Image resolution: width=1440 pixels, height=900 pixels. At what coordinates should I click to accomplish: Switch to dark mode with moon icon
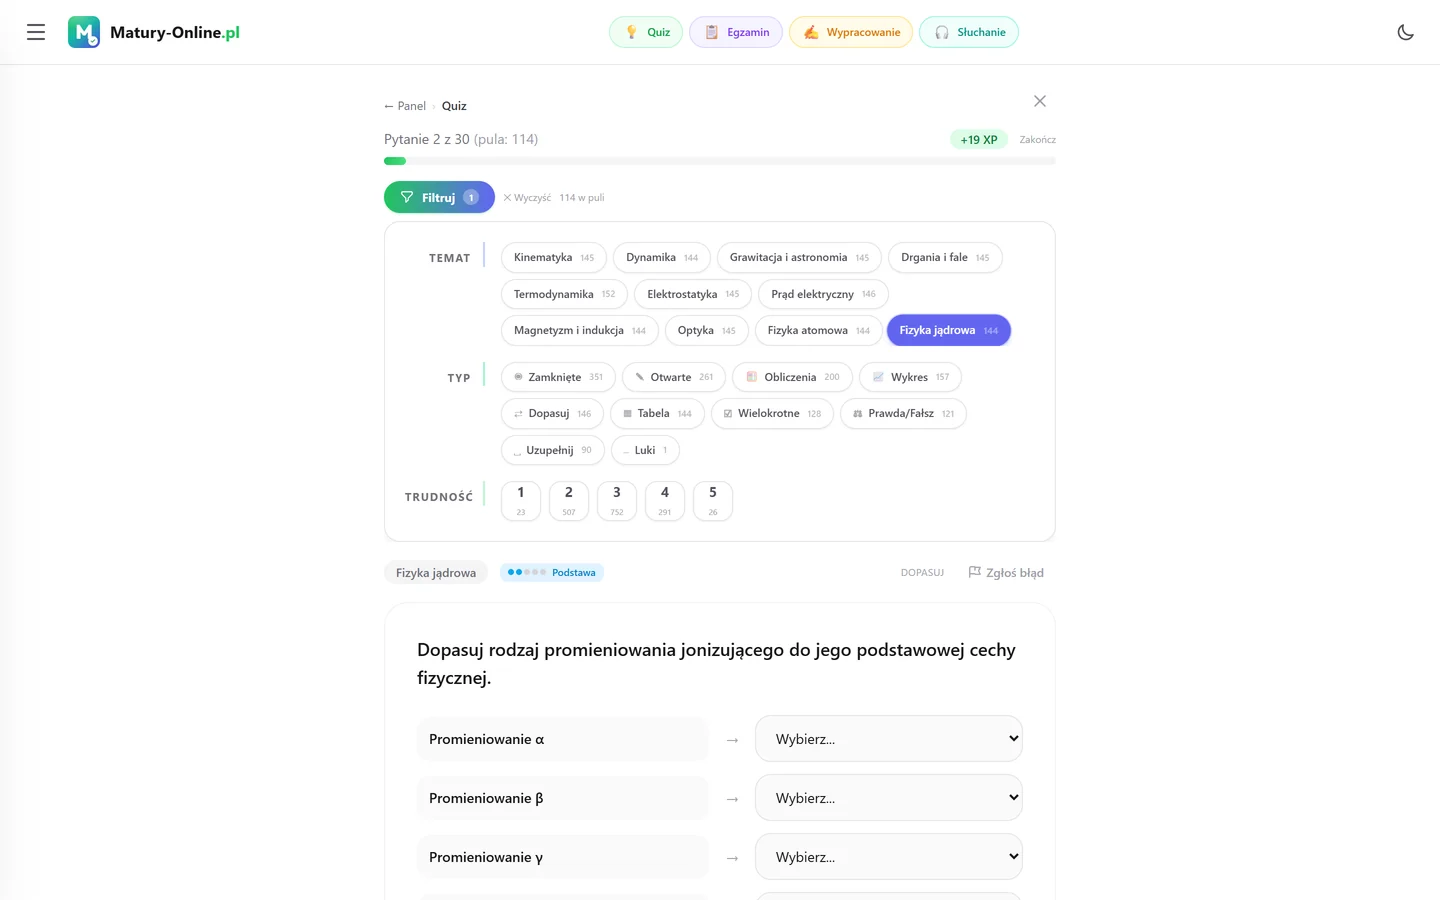[1405, 32]
